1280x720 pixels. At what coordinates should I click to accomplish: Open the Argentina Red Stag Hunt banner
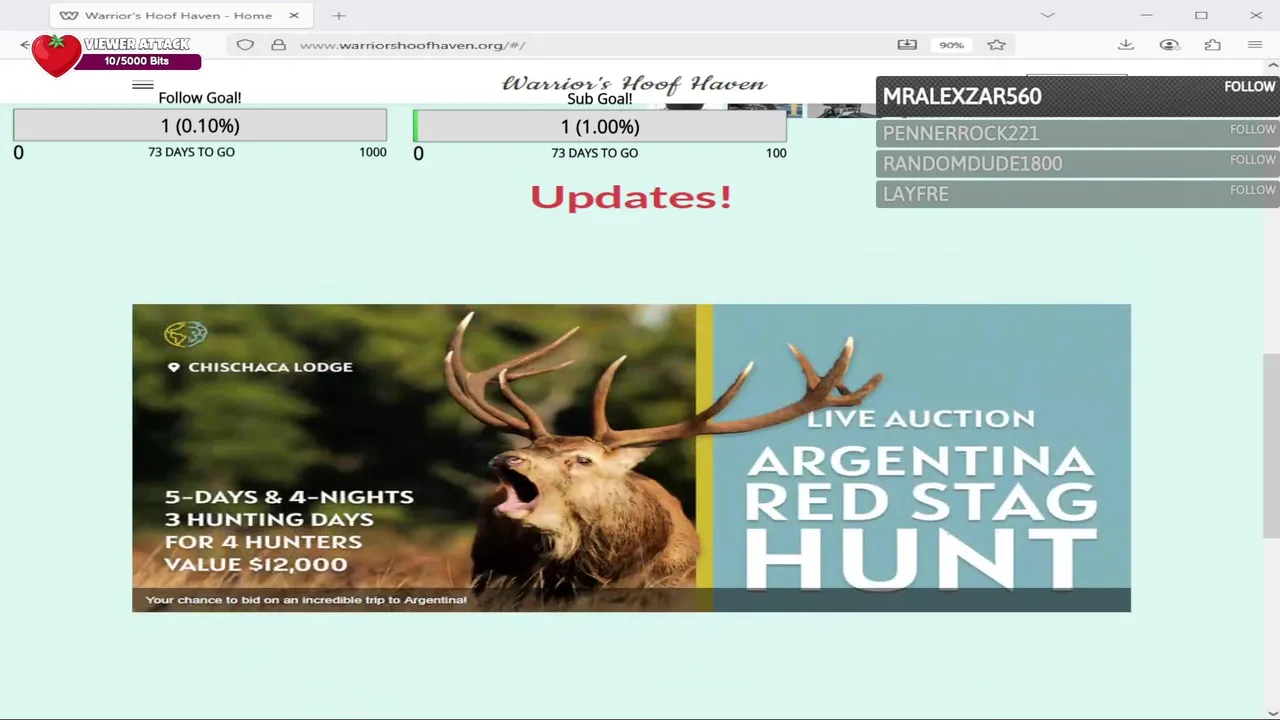click(631, 458)
